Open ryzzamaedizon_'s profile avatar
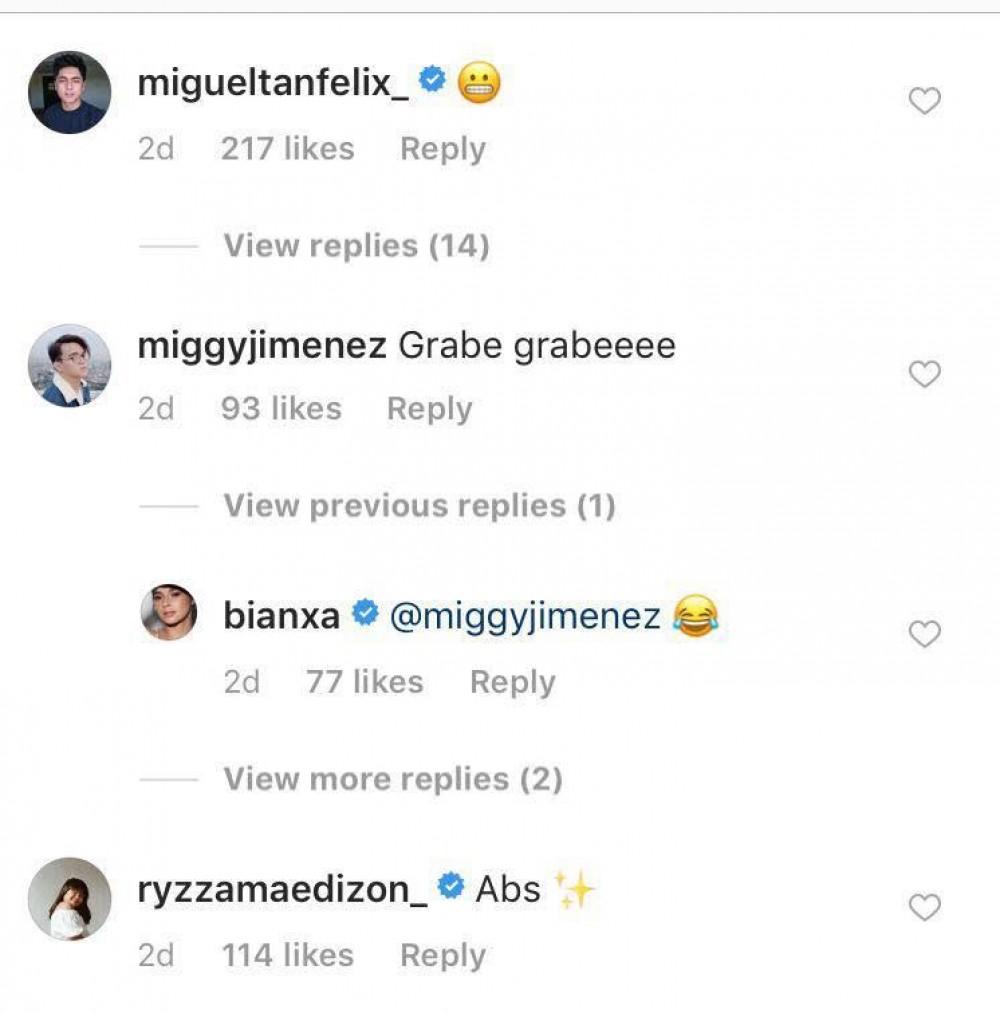Screen dimensions: 1000x1013 70,898
